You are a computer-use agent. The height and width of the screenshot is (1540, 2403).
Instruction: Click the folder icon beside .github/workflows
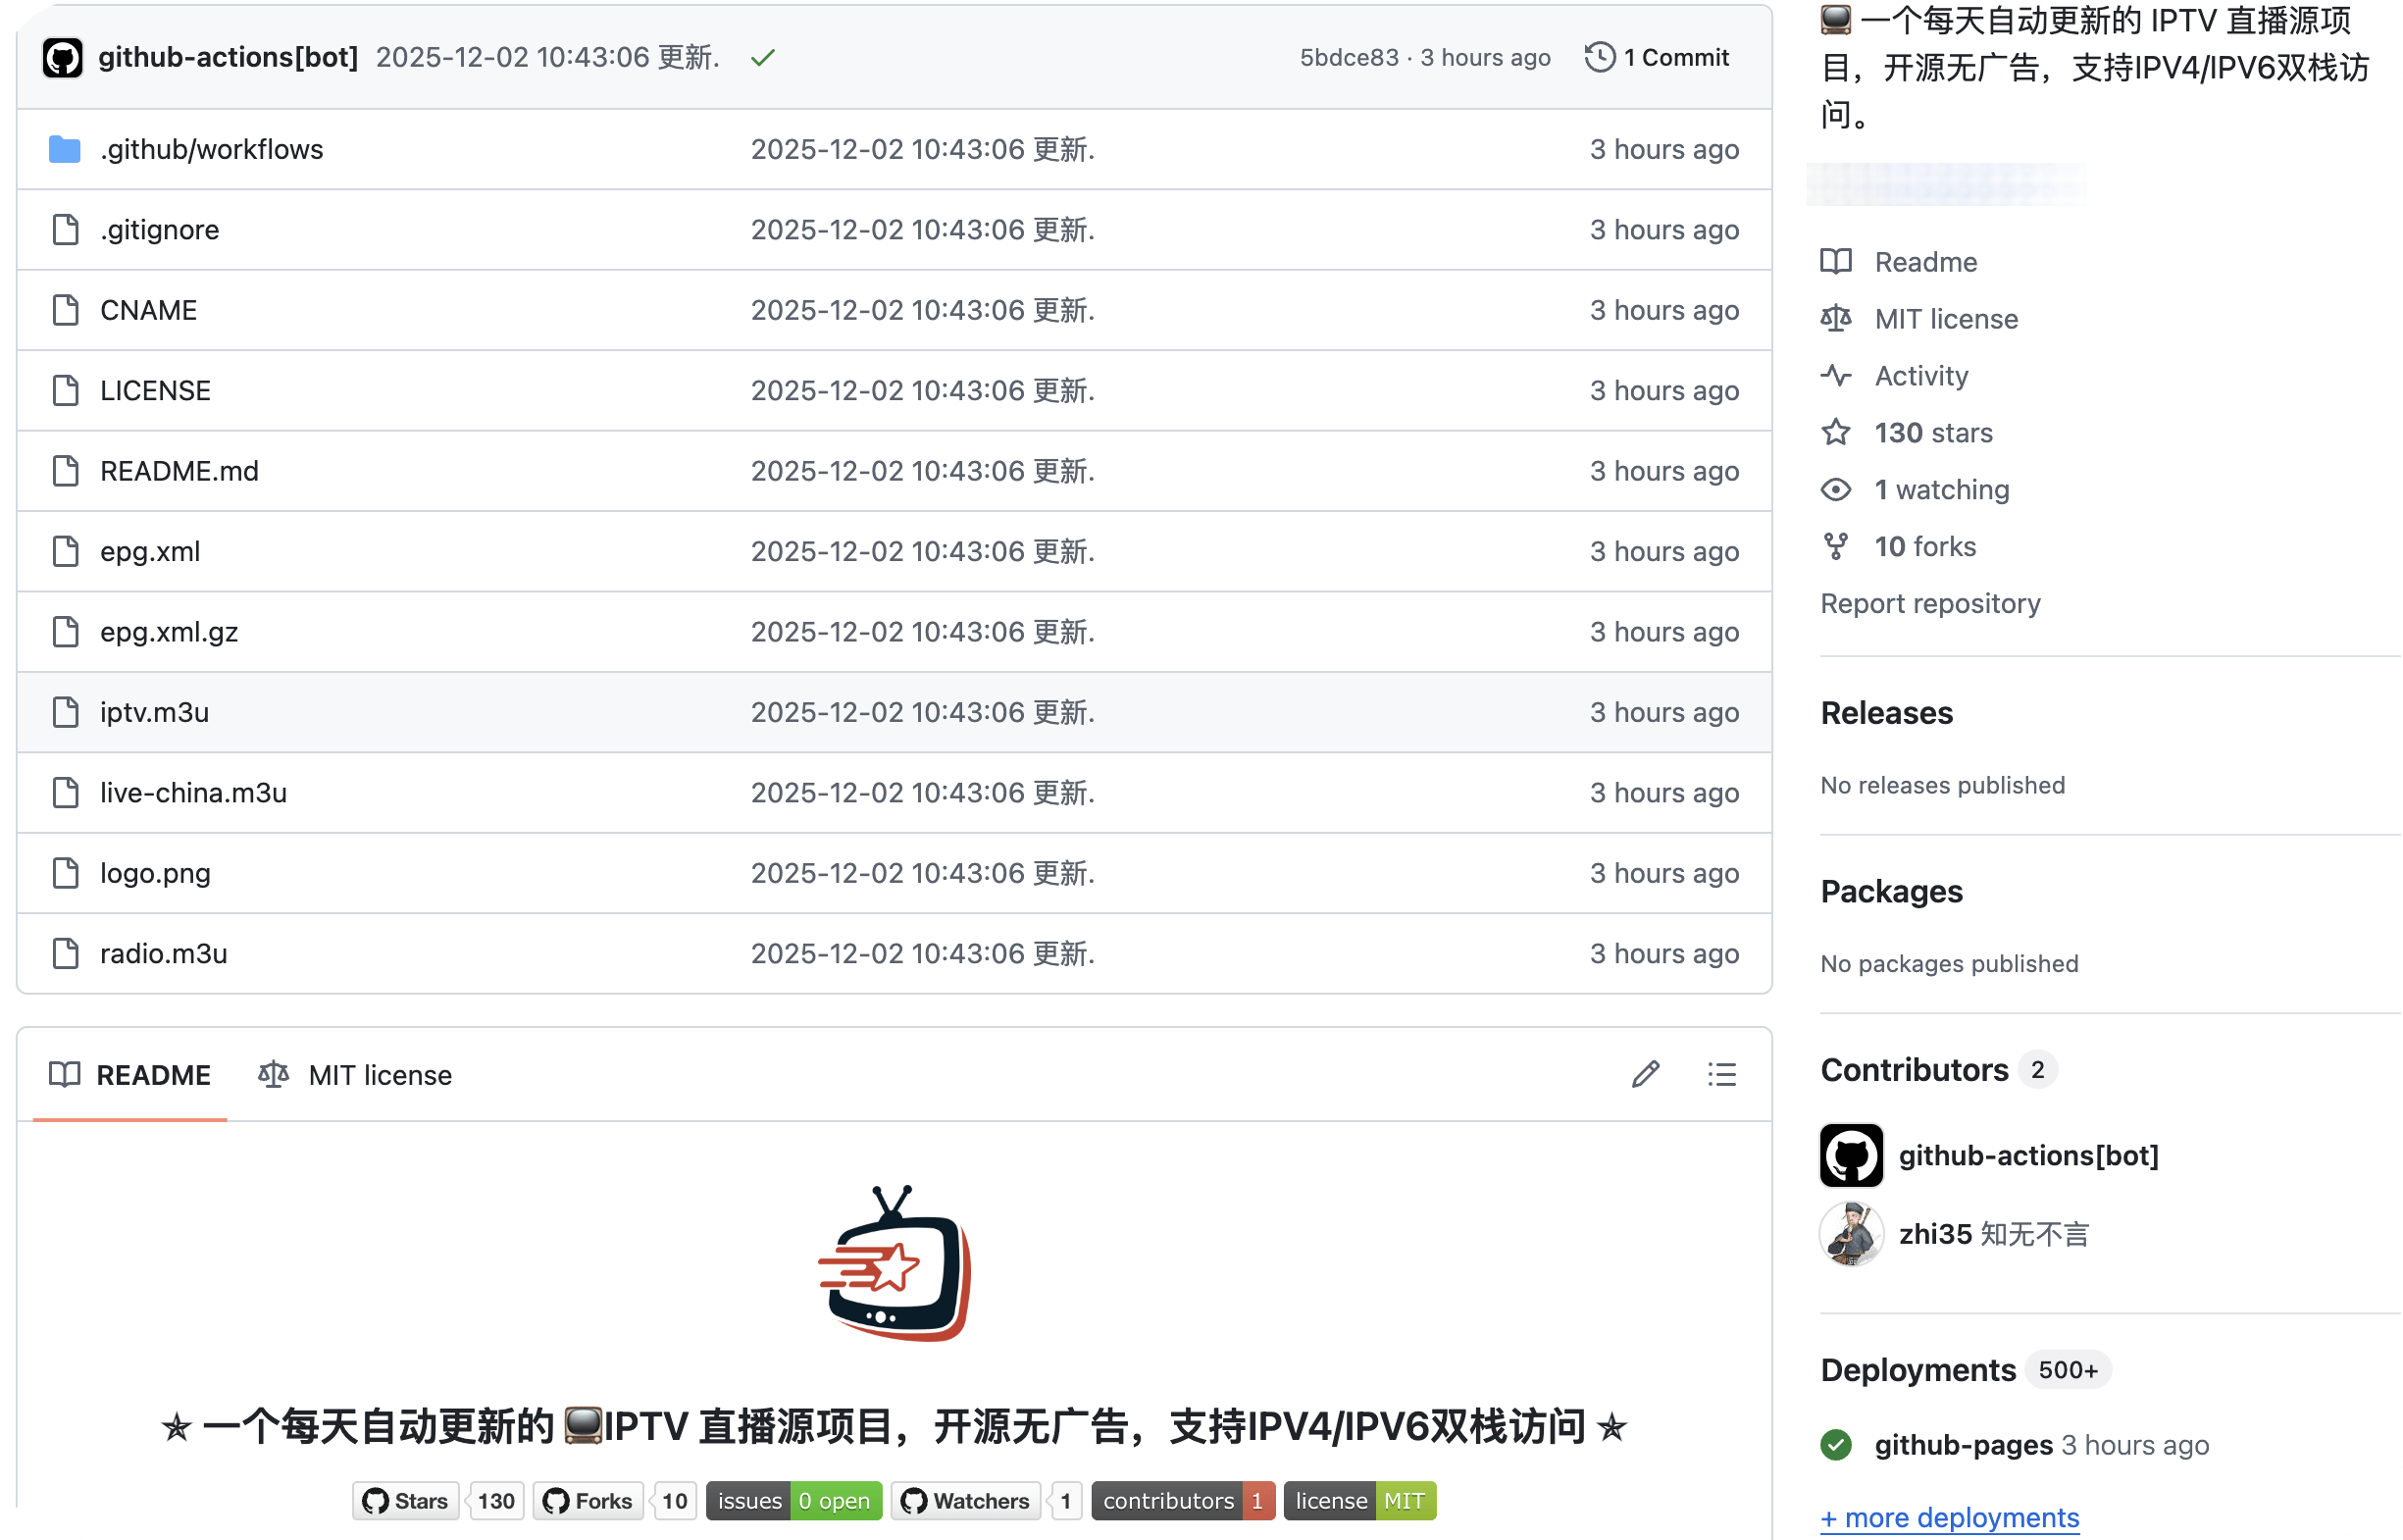click(x=63, y=148)
